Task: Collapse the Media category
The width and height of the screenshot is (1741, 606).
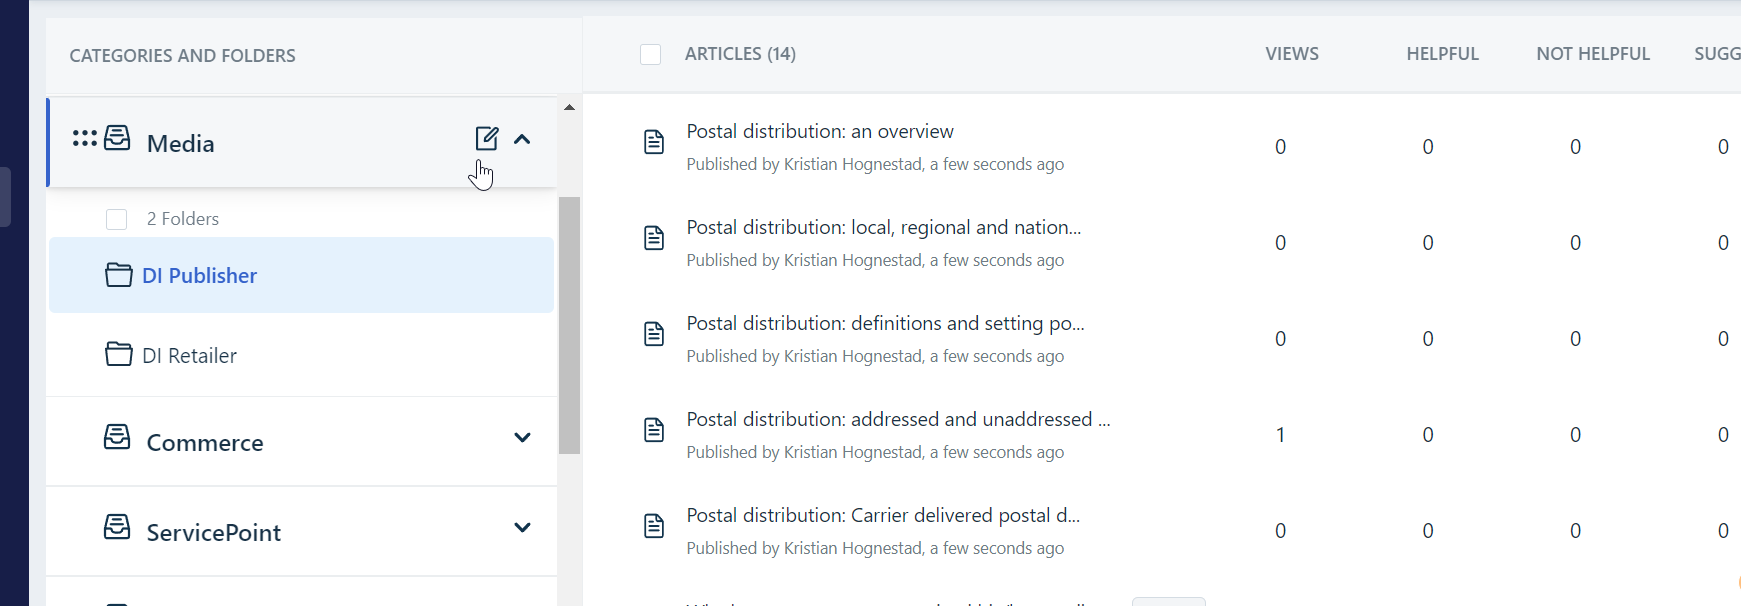Action: click(x=522, y=139)
